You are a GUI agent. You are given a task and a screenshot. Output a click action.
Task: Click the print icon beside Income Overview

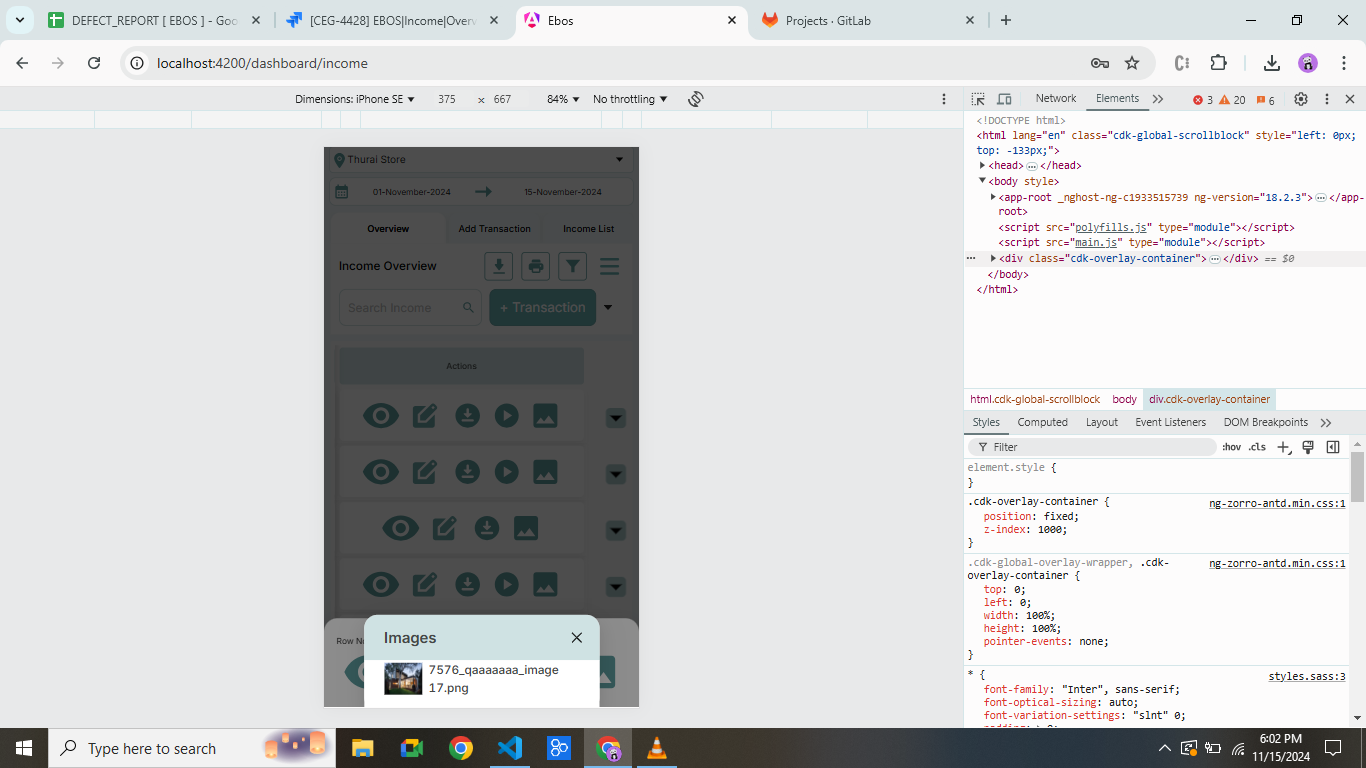(x=536, y=266)
